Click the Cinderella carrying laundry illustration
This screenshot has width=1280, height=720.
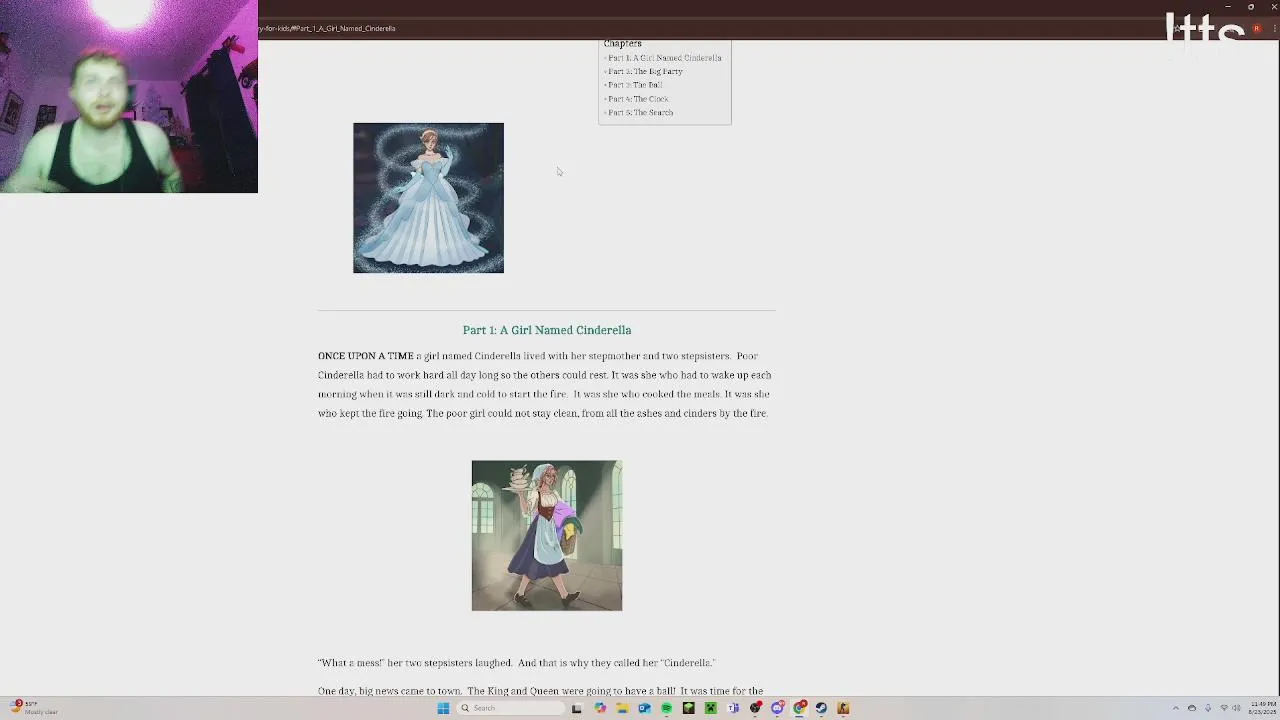point(547,536)
